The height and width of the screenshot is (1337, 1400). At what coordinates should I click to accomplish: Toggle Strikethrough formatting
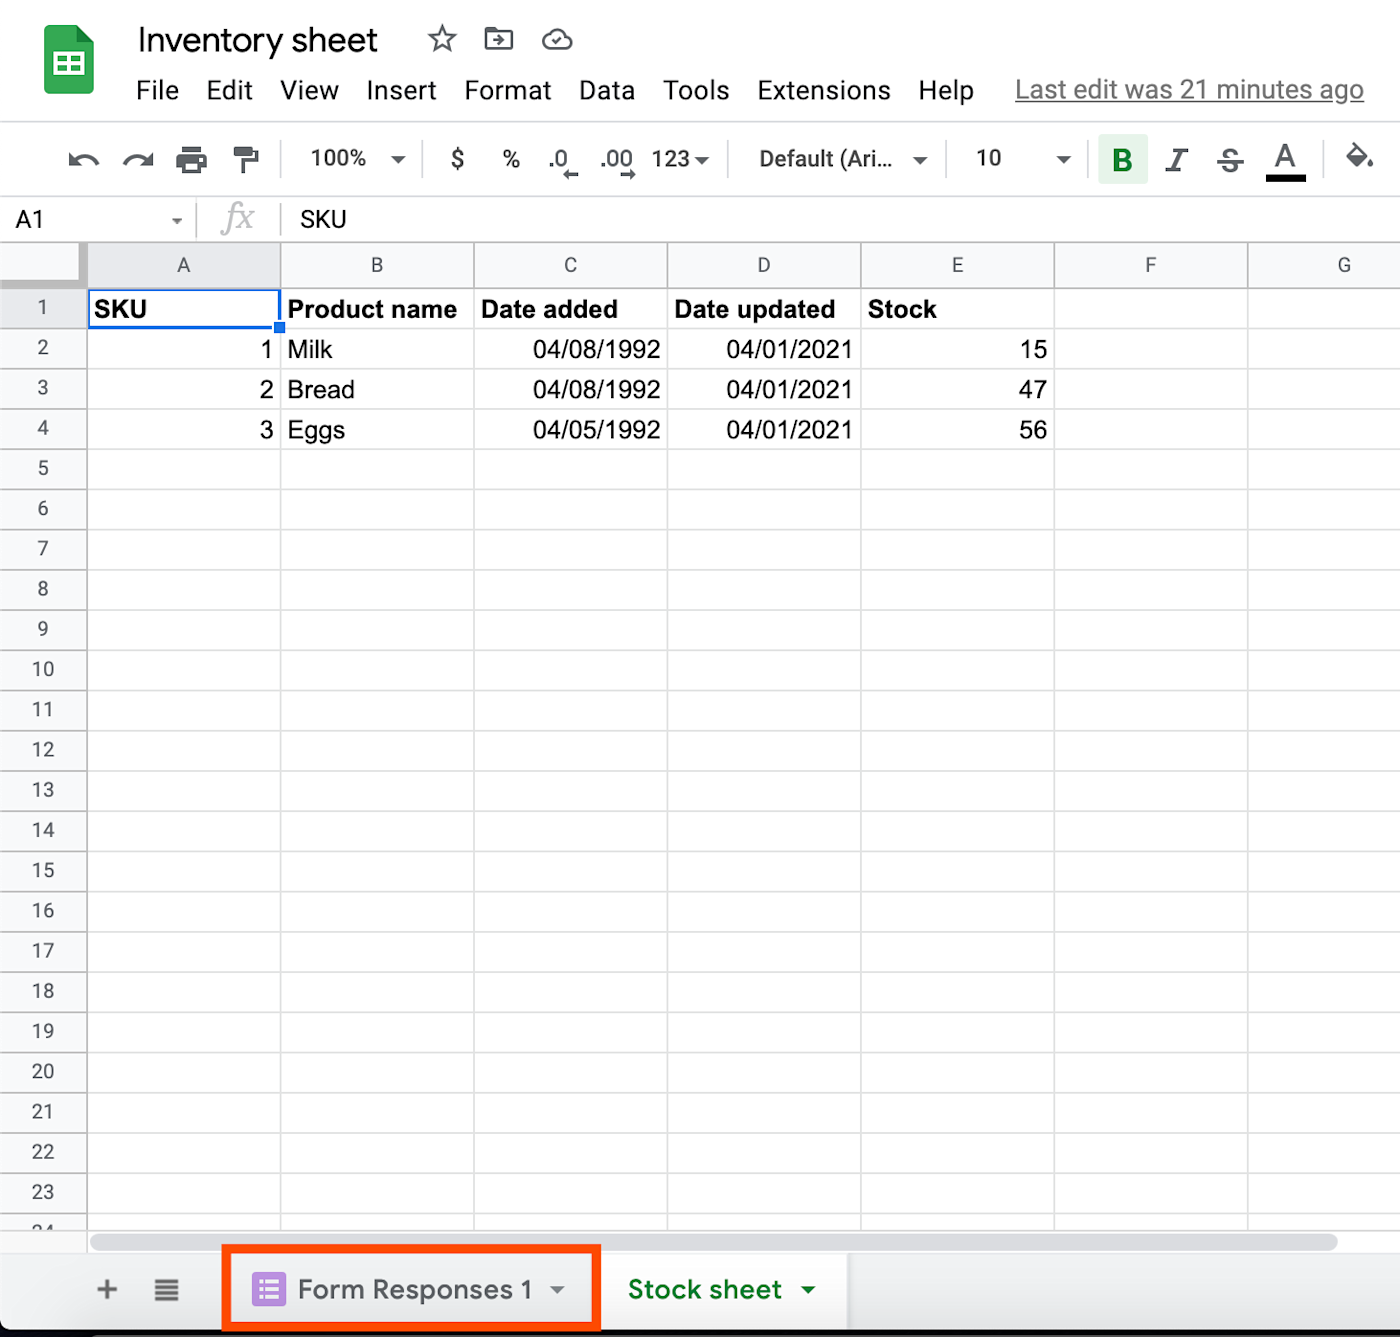(1230, 159)
